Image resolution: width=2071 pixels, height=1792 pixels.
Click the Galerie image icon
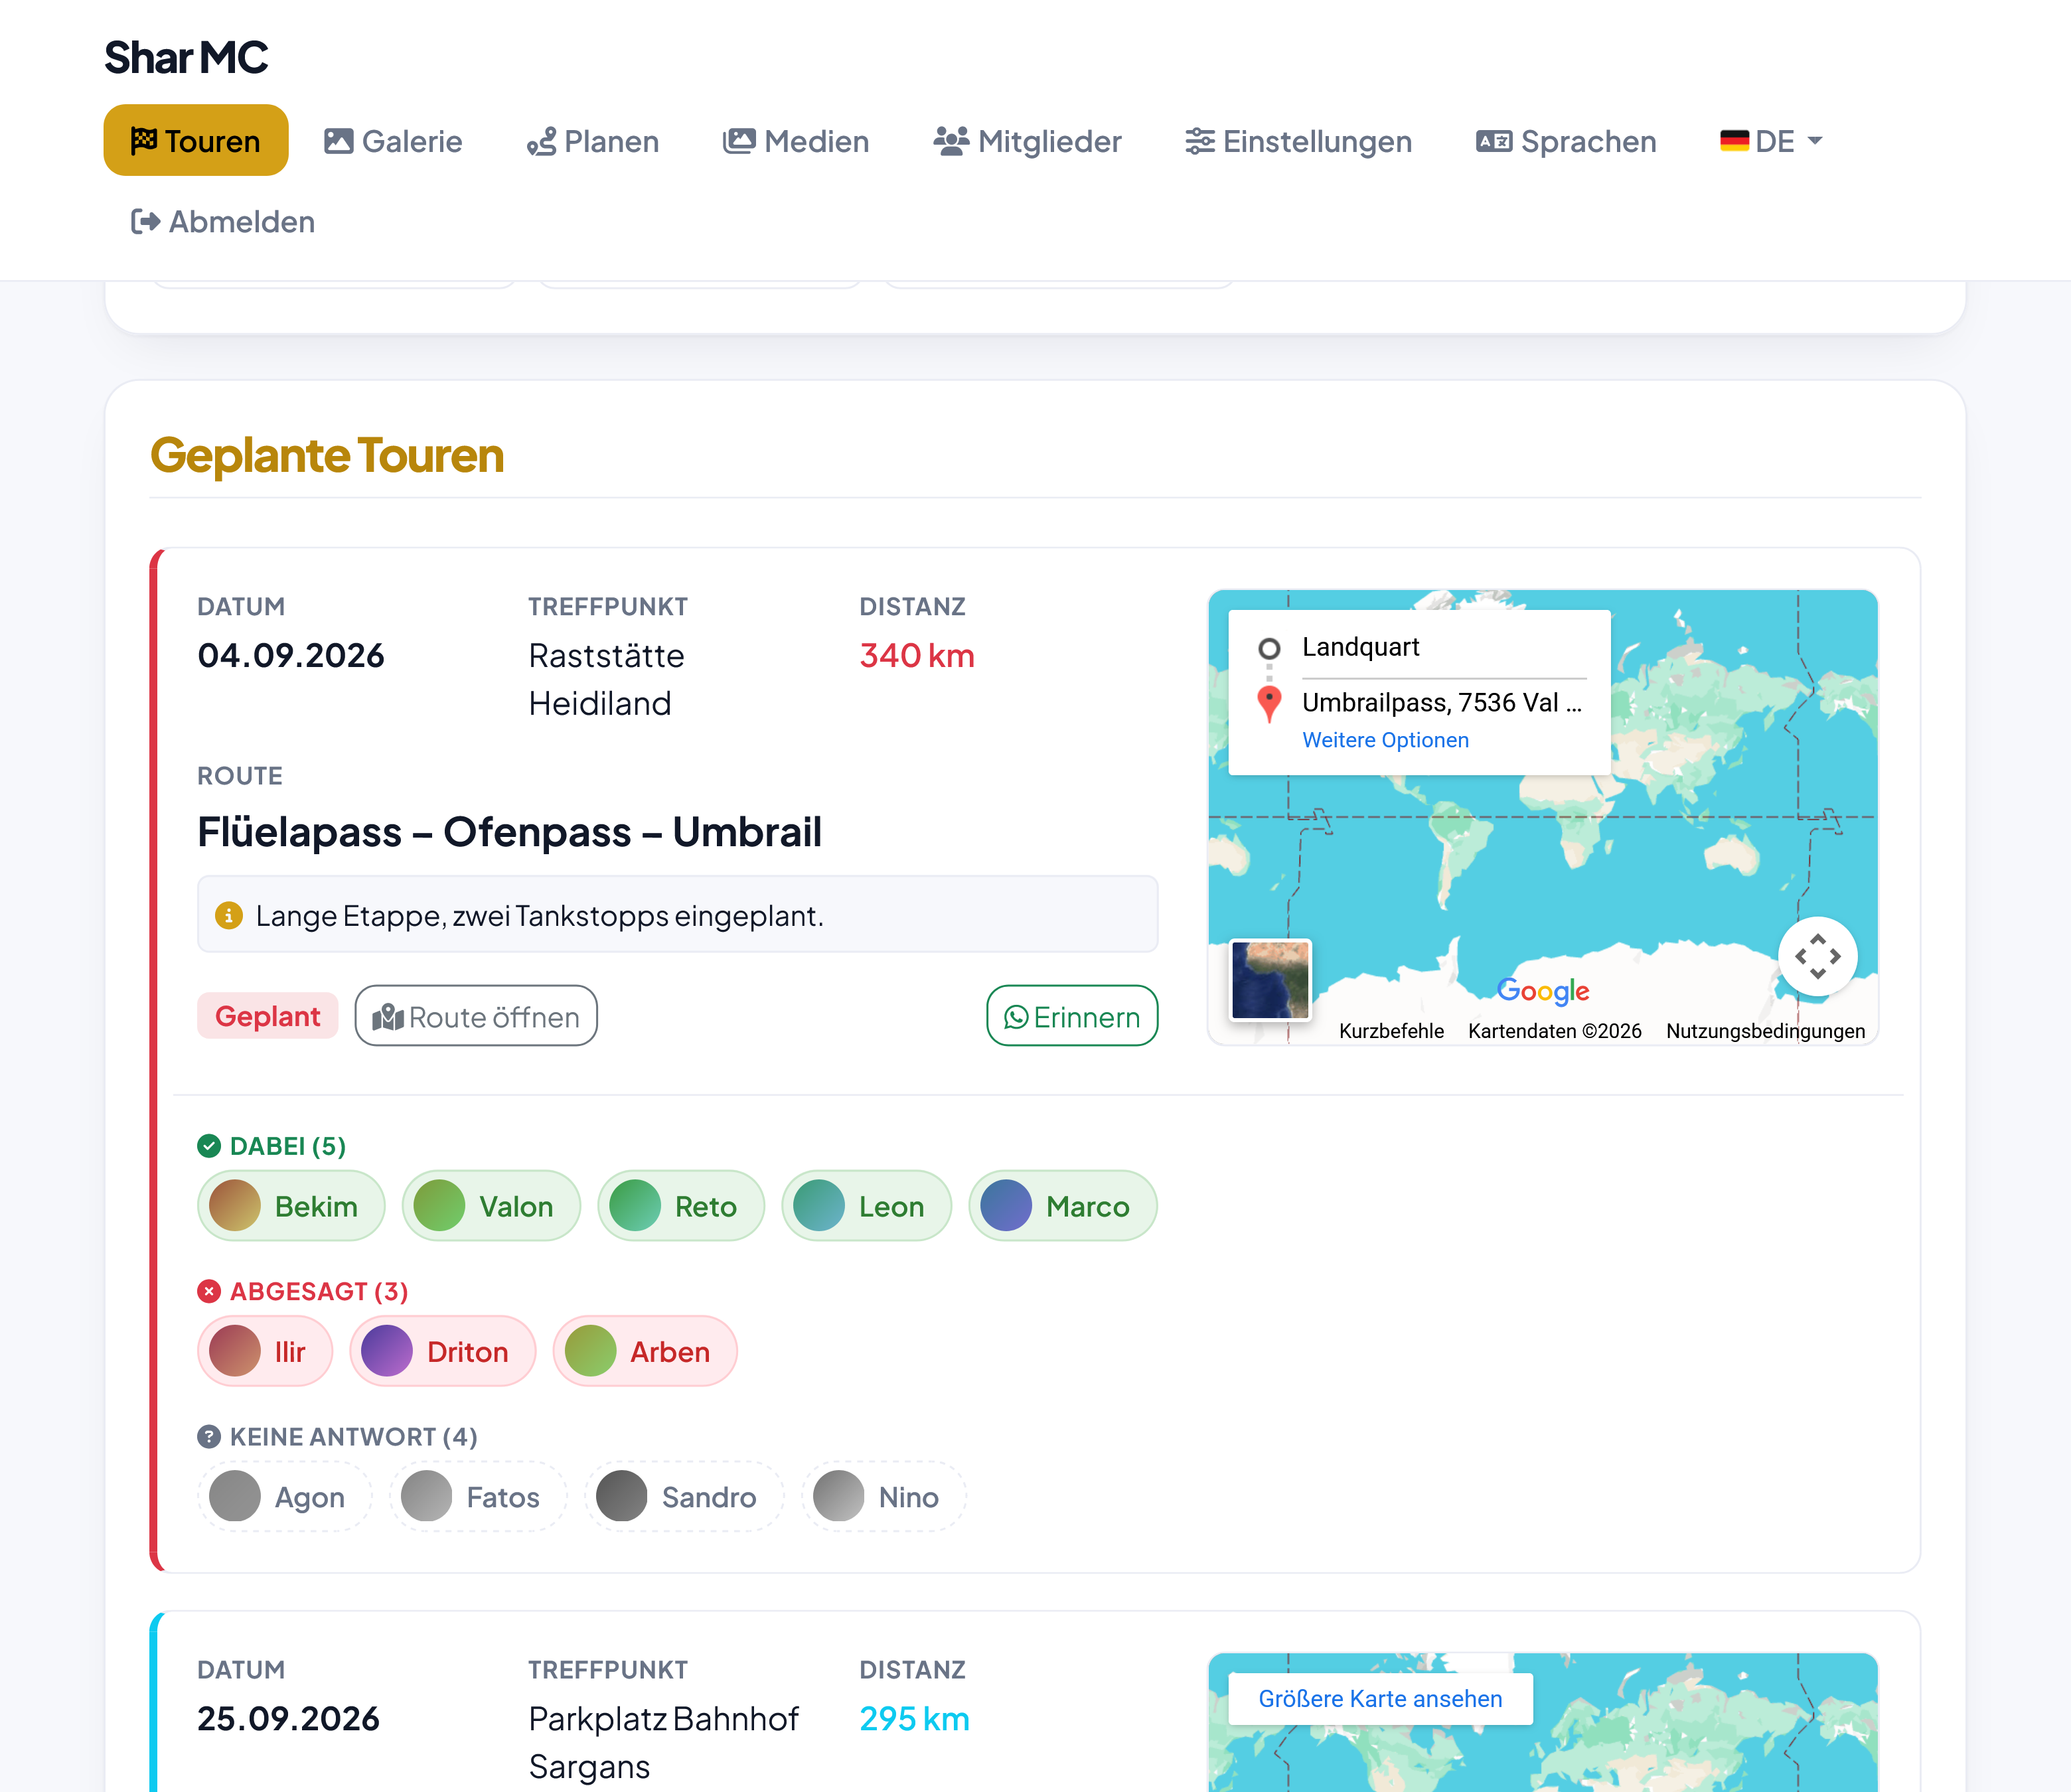tap(339, 141)
